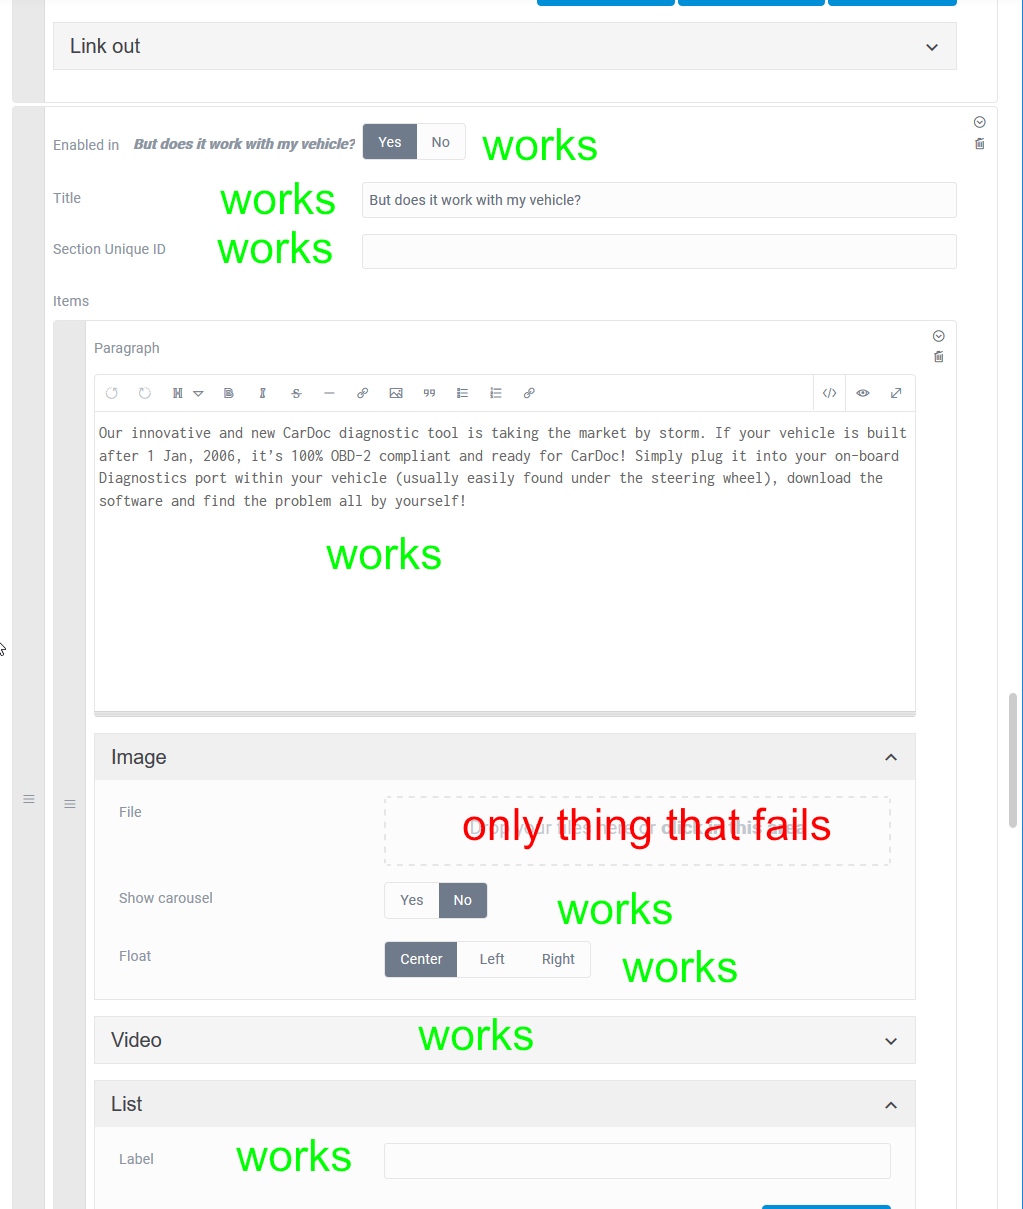Set Show carousel to No
The image size is (1023, 1209).
coord(463,900)
